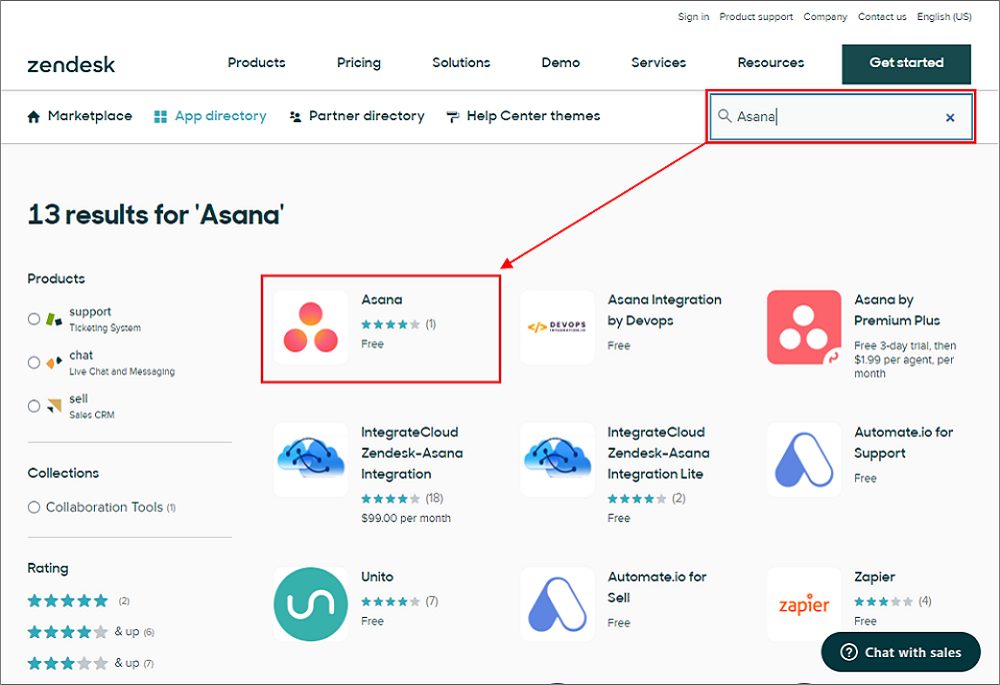Open the Contact us link
The height and width of the screenshot is (685, 1000).
pyautogui.click(x=882, y=17)
